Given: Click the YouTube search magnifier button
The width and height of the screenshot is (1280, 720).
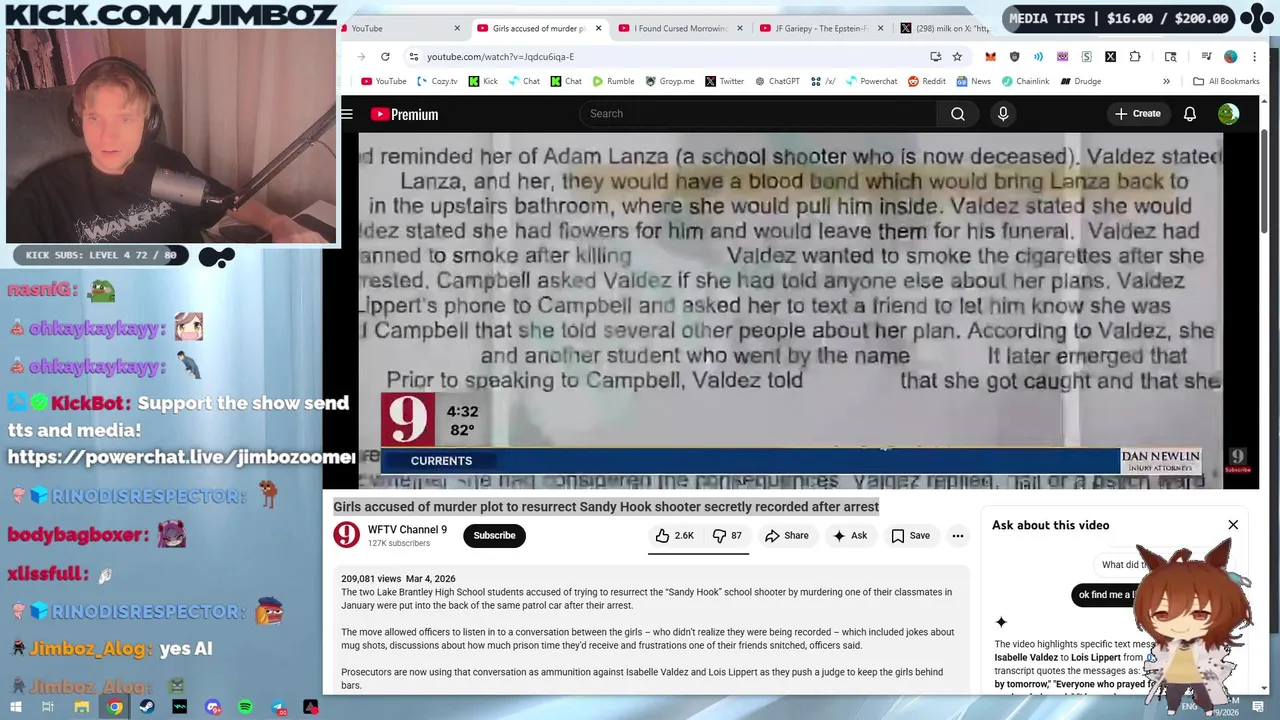Looking at the screenshot, I should click(x=958, y=114).
